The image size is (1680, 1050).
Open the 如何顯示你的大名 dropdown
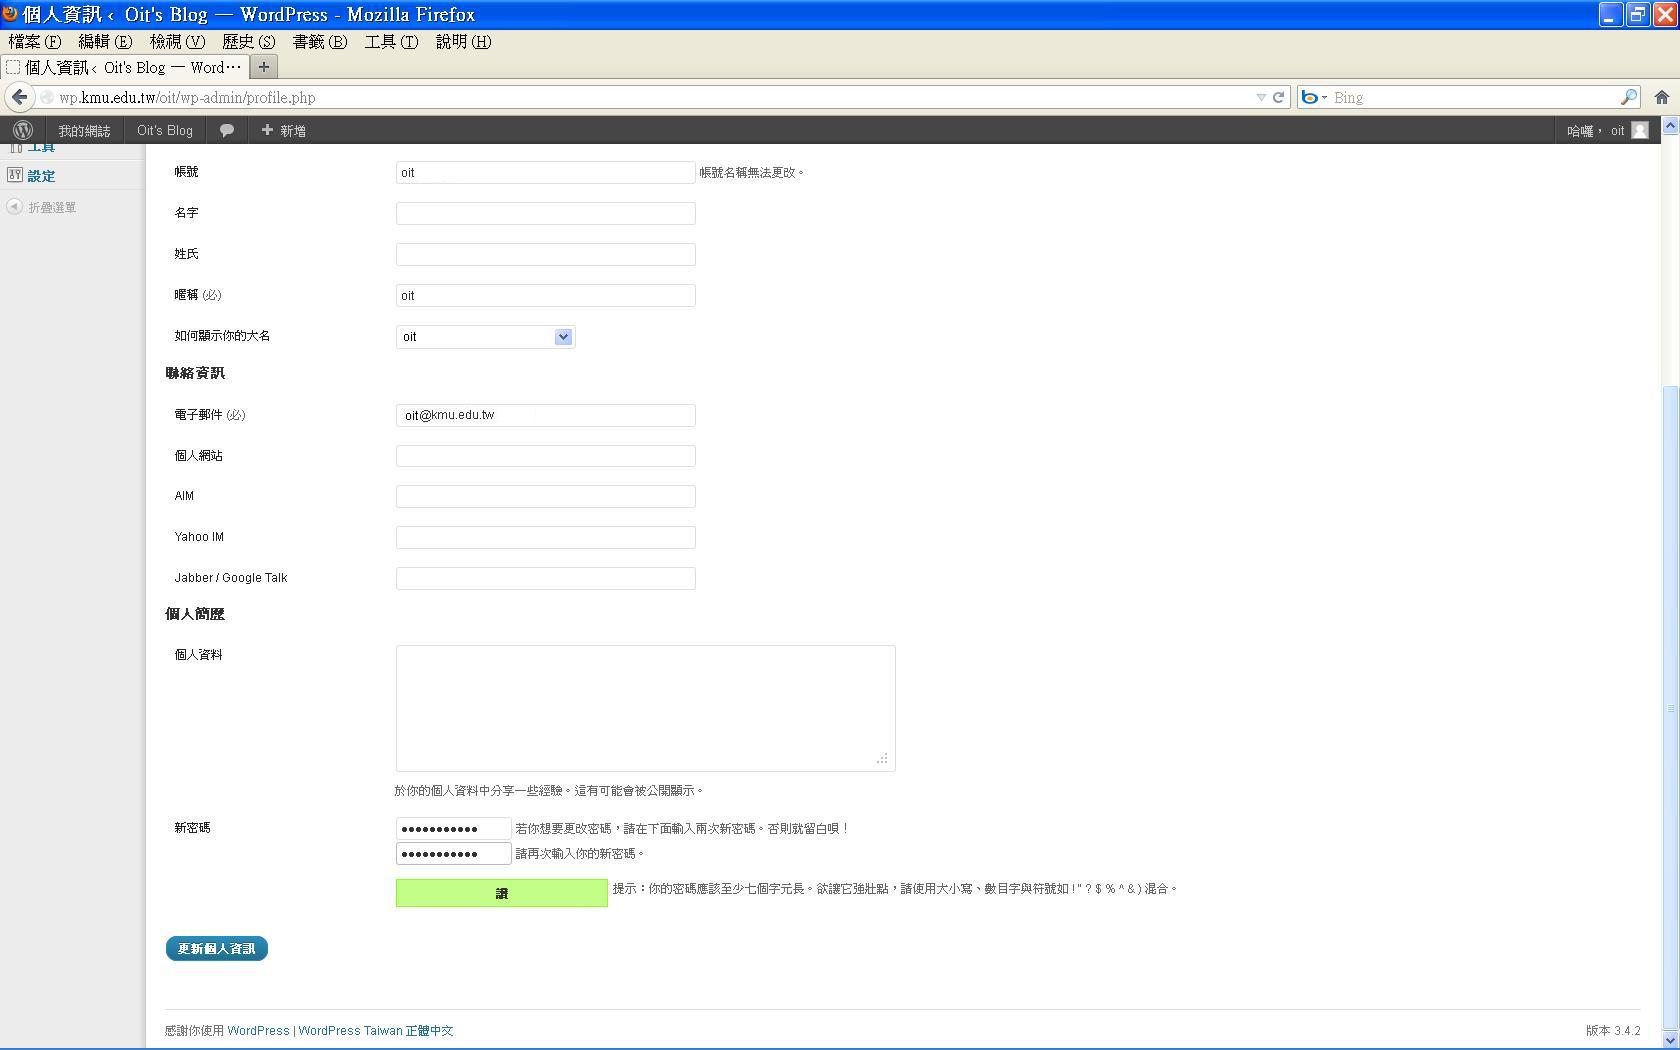click(485, 336)
